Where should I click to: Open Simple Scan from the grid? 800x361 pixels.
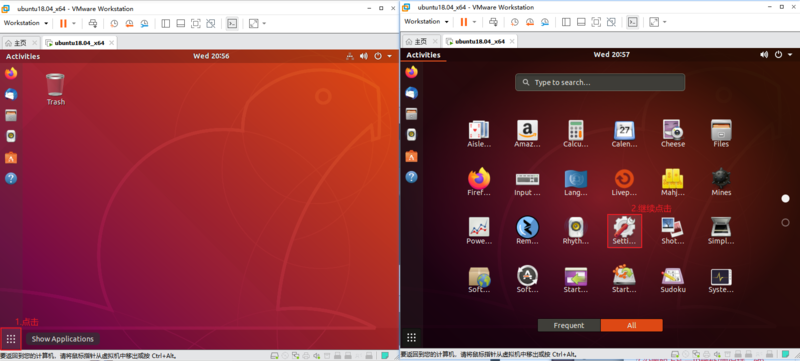pyautogui.click(x=721, y=230)
